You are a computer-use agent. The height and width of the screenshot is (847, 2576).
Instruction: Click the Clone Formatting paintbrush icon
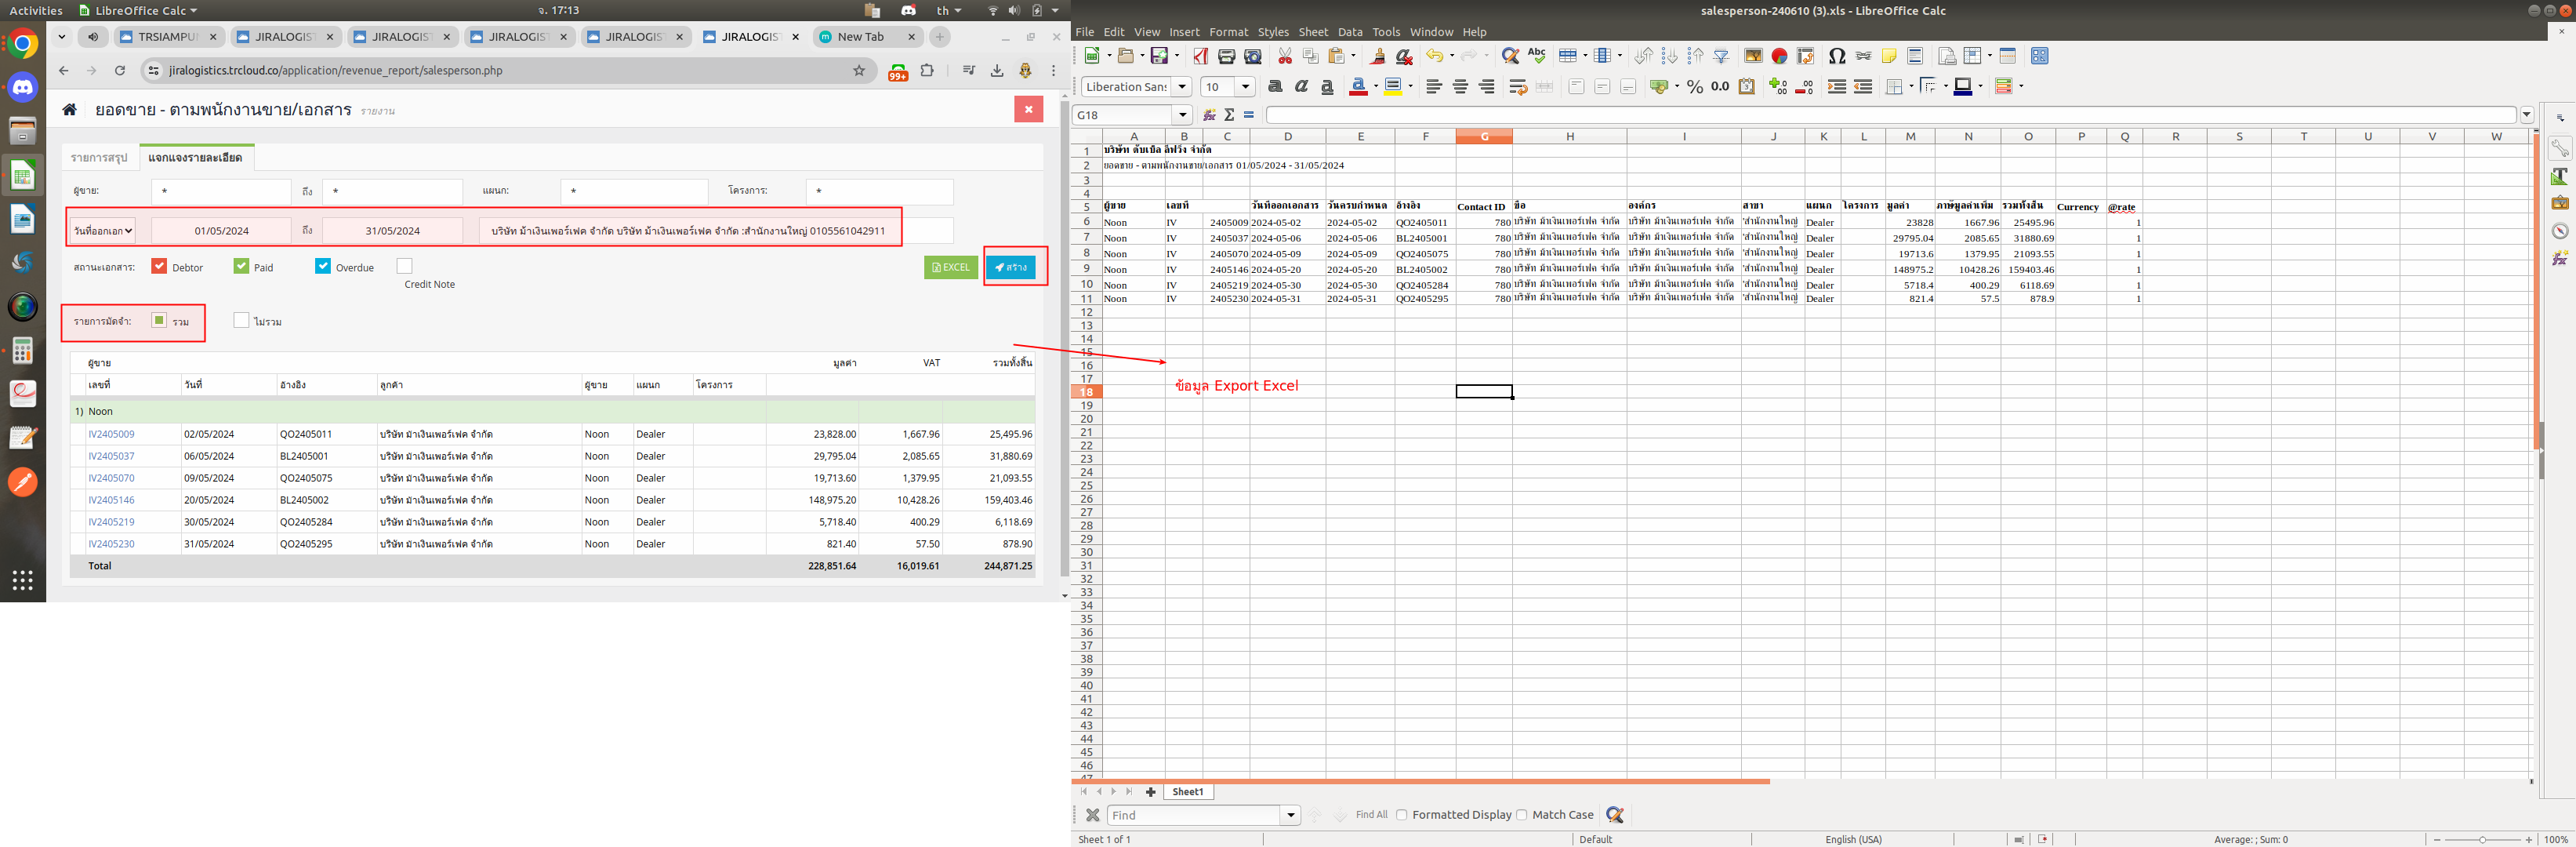[x=1378, y=56]
